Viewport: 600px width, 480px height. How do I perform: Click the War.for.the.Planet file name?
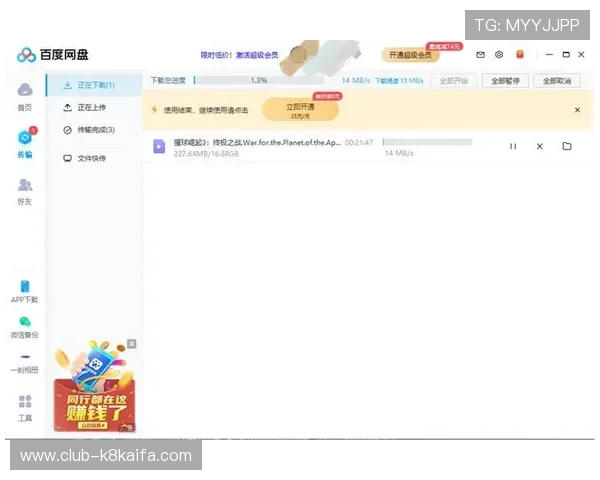coord(257,142)
